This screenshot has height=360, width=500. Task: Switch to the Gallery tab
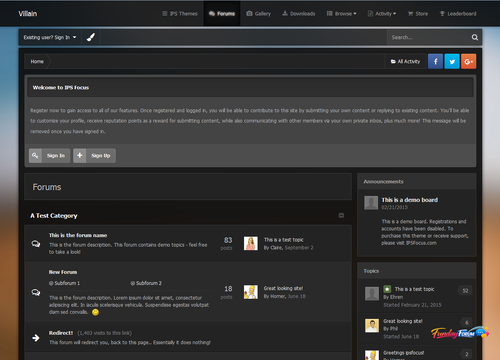click(x=259, y=14)
